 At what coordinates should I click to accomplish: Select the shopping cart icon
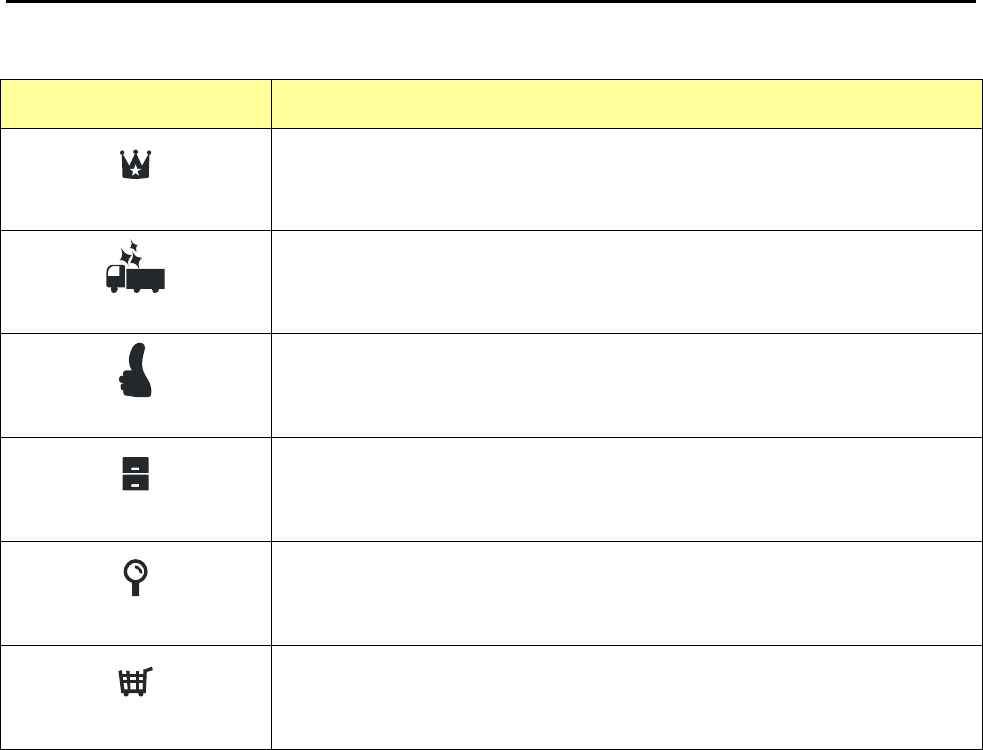tap(135, 682)
